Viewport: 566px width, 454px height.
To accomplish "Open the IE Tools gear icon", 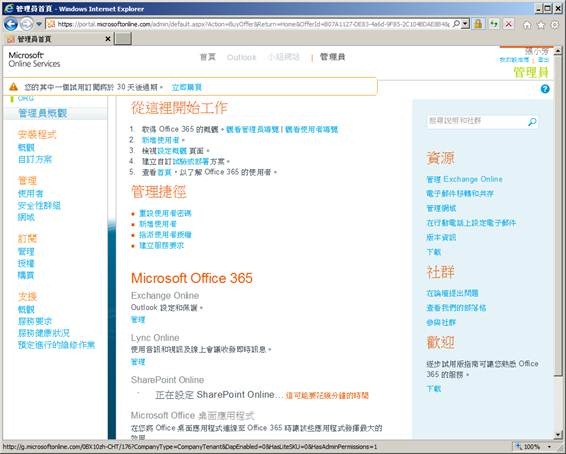I will [x=554, y=25].
